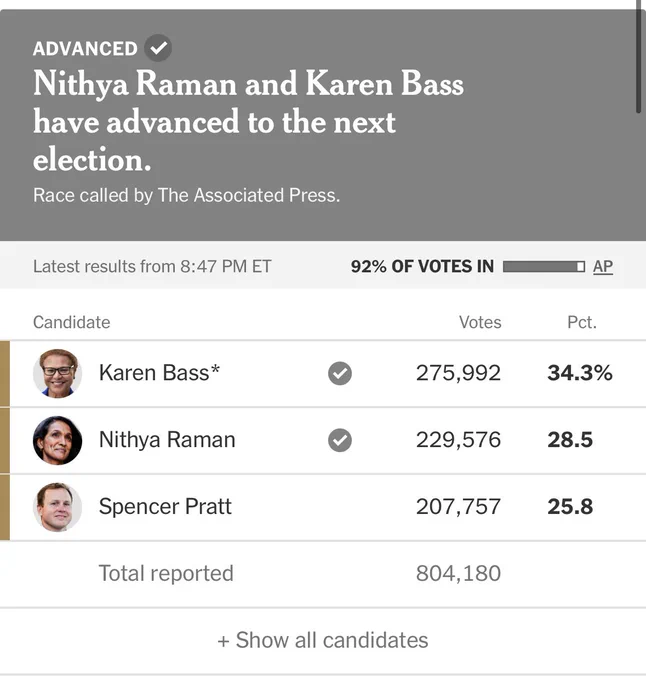Click the votes-in progress bar

point(544,266)
